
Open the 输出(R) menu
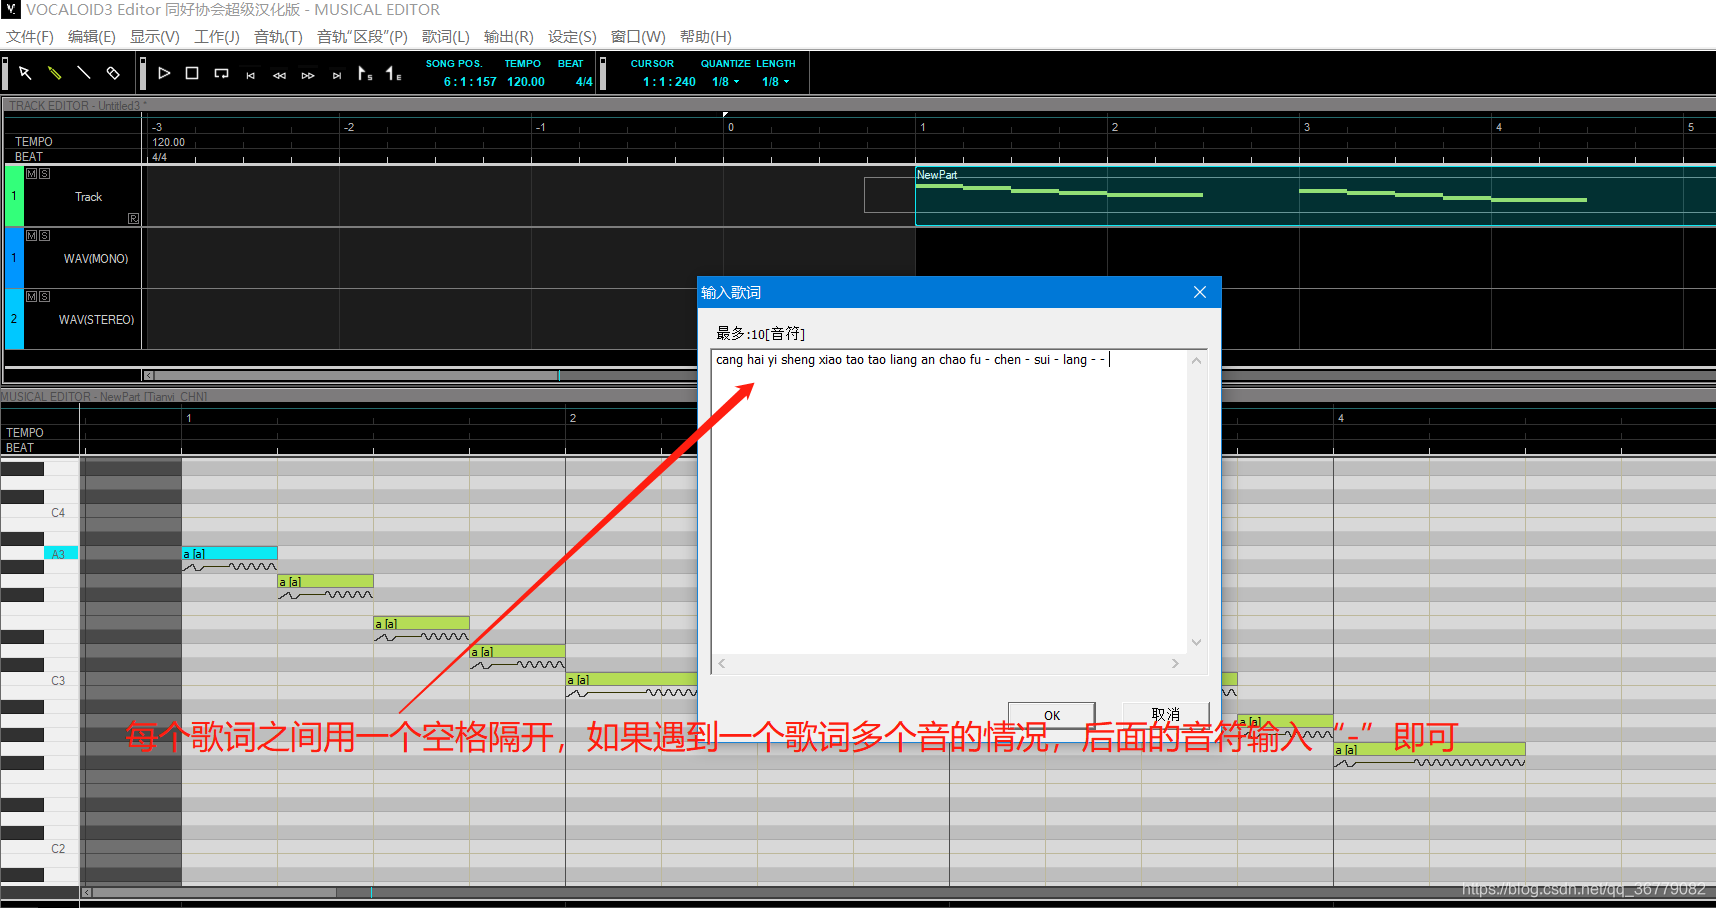coord(509,37)
